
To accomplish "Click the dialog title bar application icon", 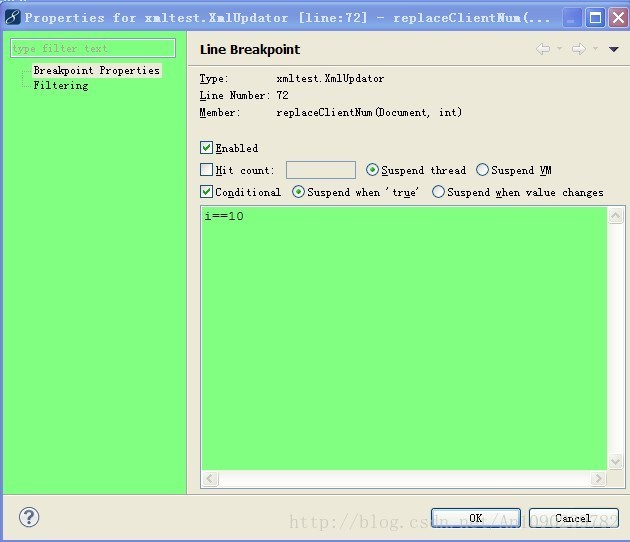I will coord(12,17).
